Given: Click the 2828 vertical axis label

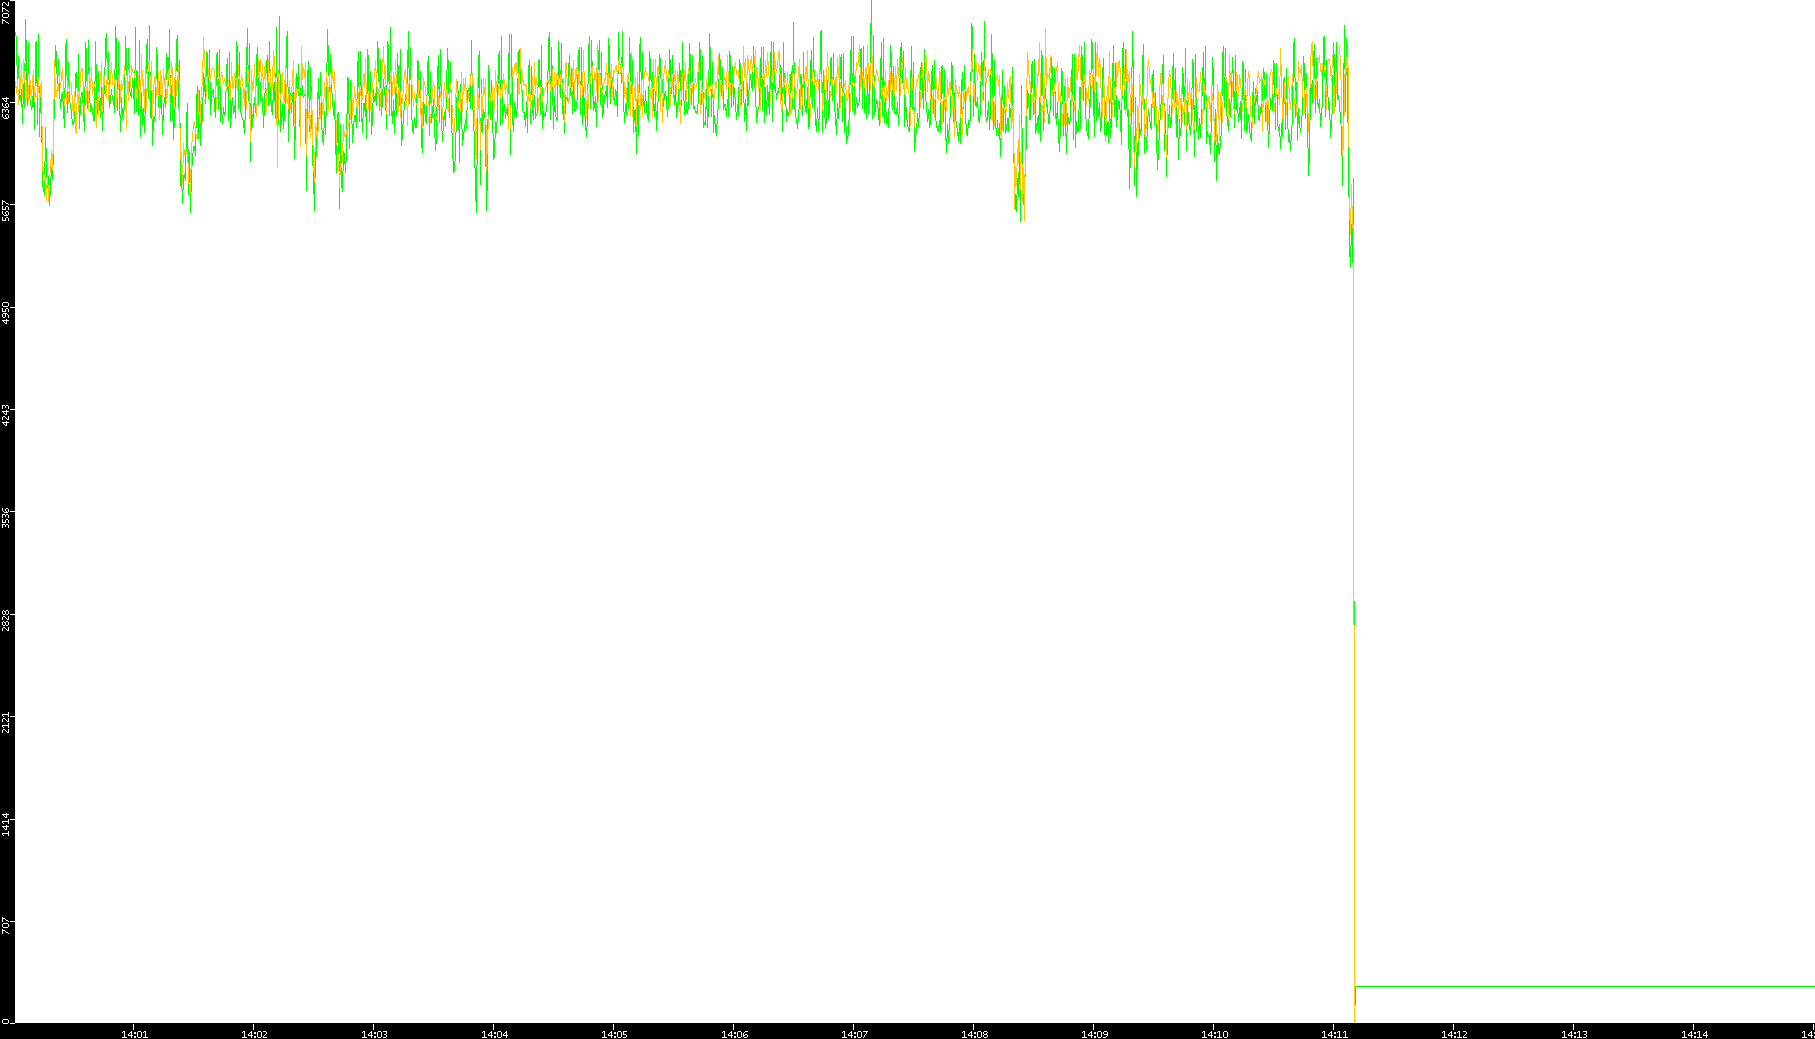Looking at the screenshot, I should 6,619.
